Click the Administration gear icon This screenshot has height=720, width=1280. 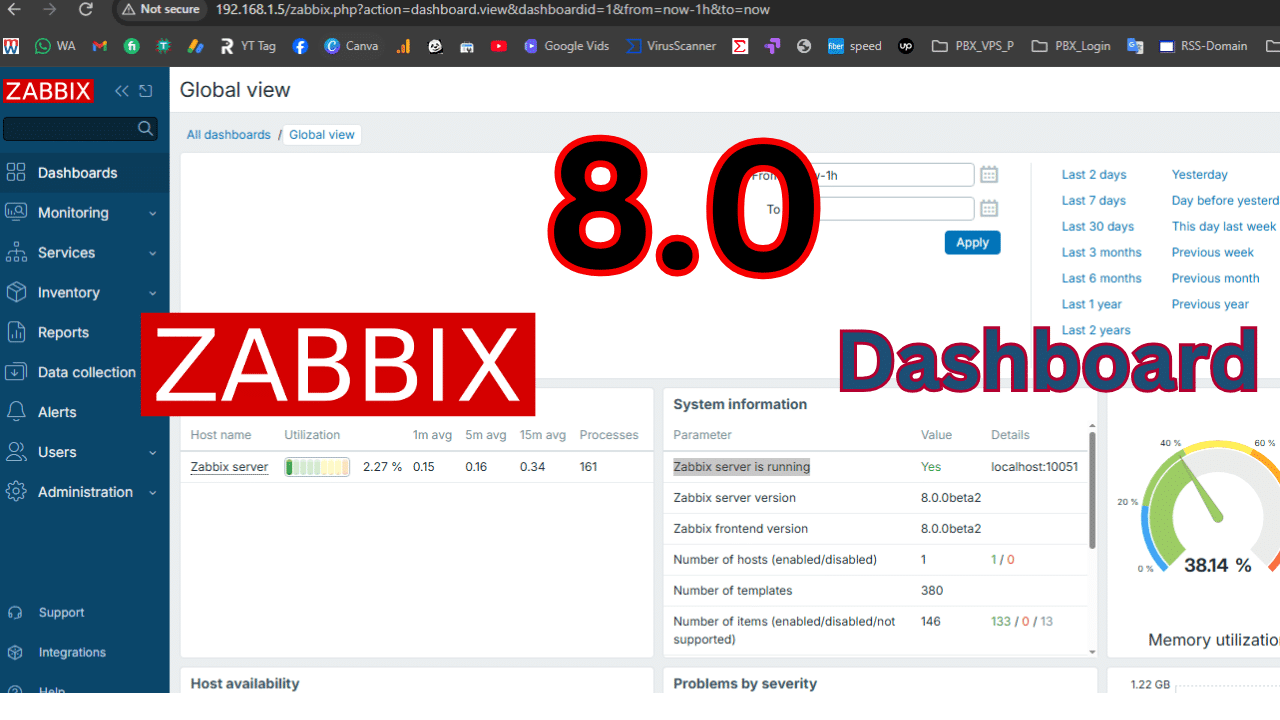click(16, 492)
